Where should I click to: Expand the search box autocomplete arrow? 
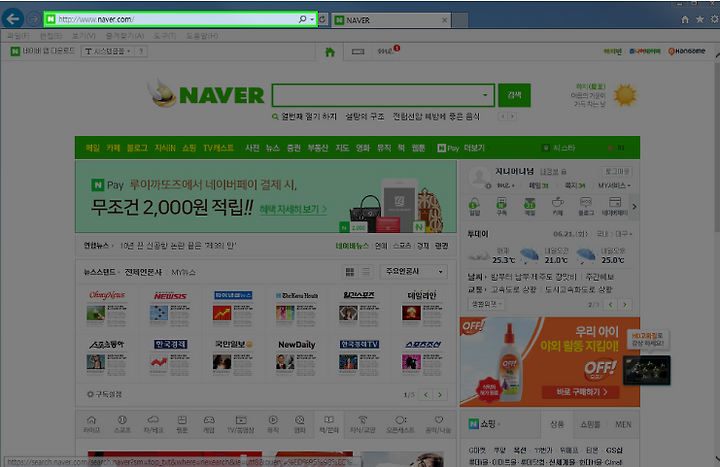pyautogui.click(x=485, y=95)
